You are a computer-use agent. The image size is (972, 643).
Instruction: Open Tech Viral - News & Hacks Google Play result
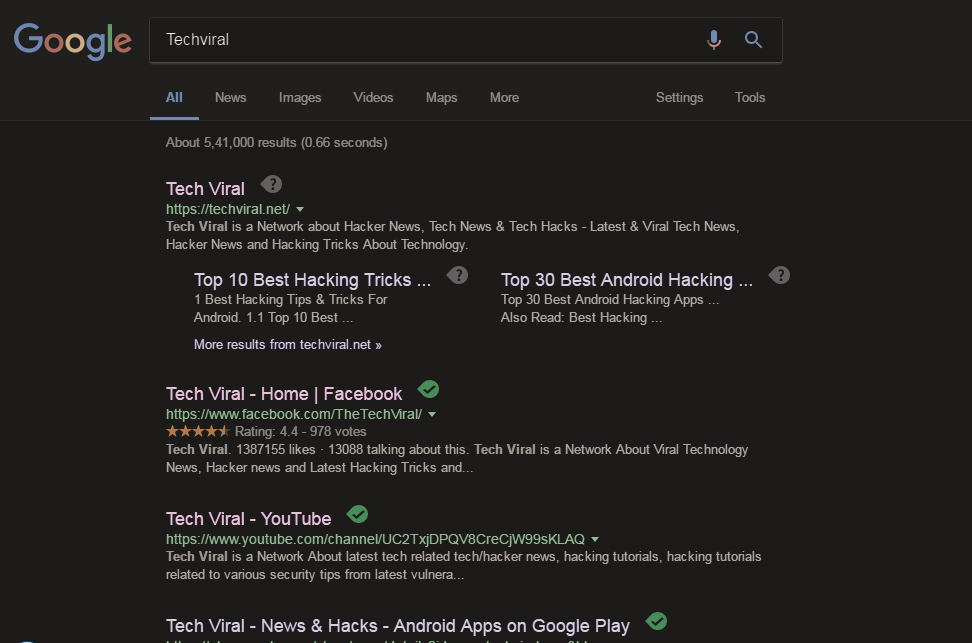pyautogui.click(x=398, y=626)
